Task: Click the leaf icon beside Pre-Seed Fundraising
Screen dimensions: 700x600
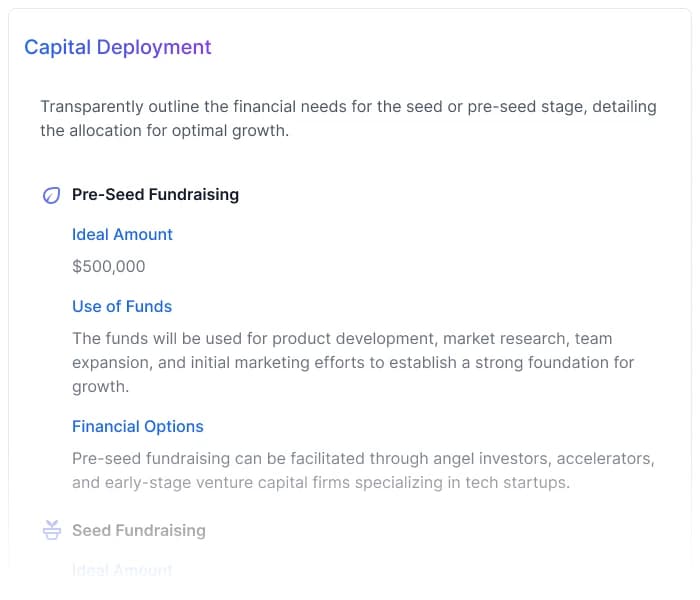Action: [51, 195]
